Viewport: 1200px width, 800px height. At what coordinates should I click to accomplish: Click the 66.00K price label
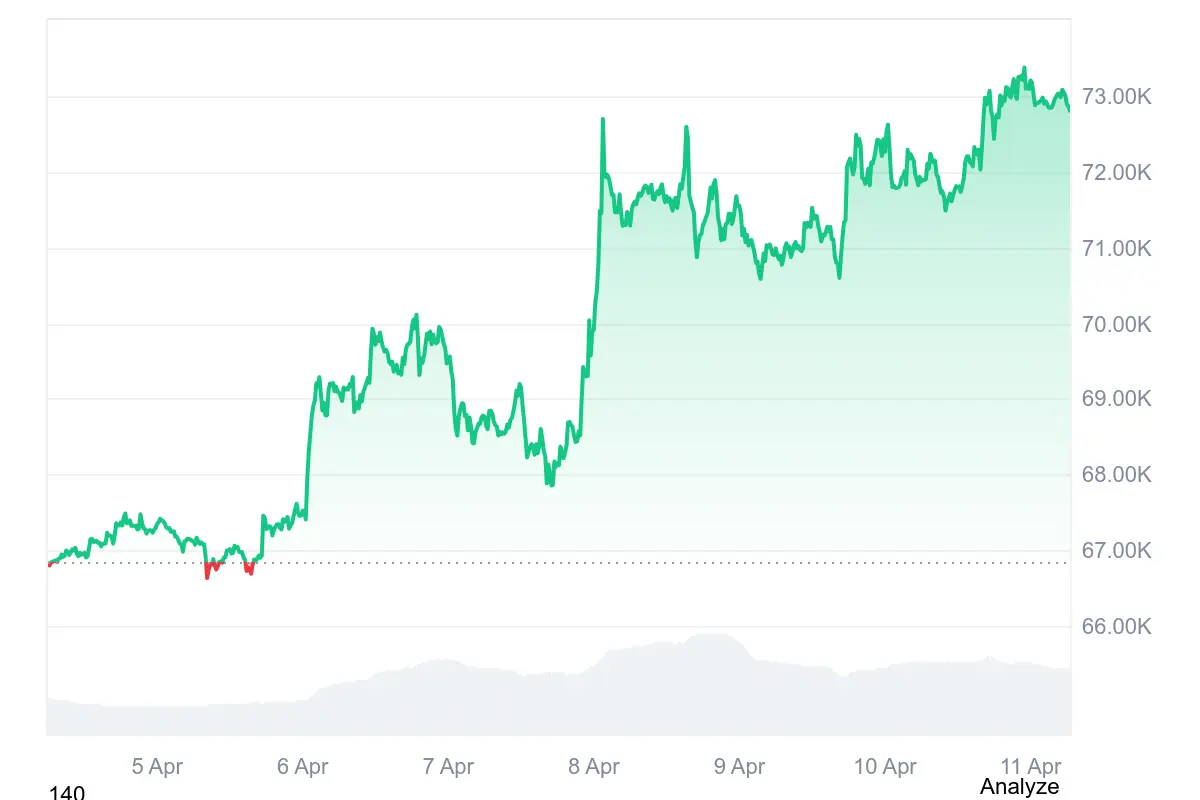pyautogui.click(x=1117, y=627)
